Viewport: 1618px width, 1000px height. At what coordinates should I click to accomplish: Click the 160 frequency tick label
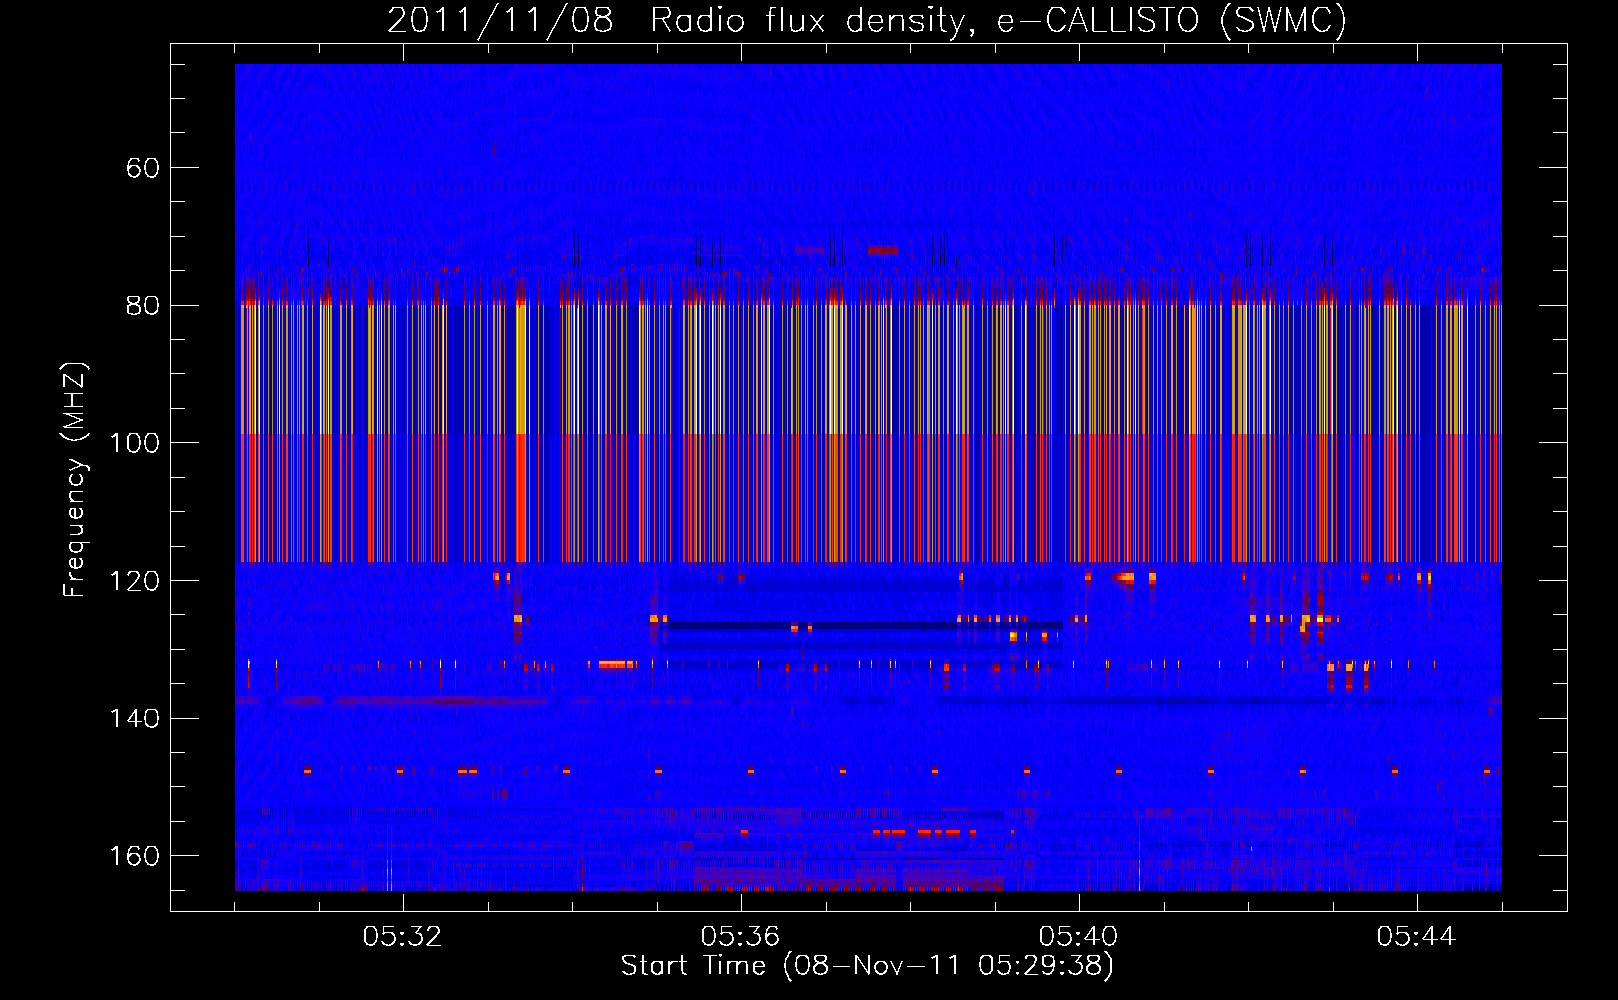[135, 856]
